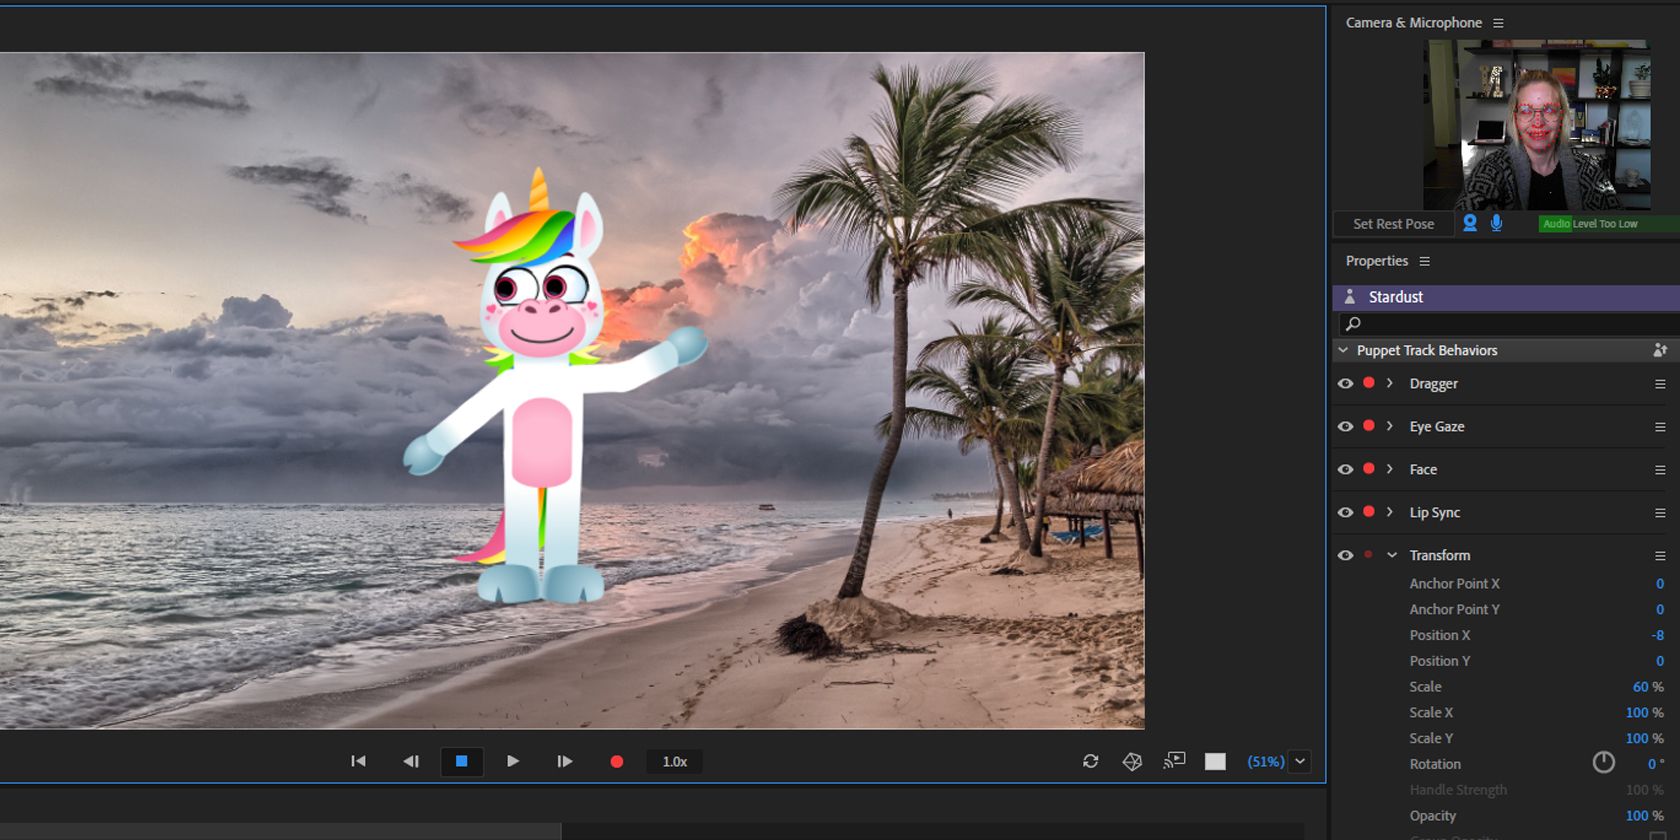This screenshot has width=1680, height=840.
Task: Click the Properties search field
Action: 1510,324
